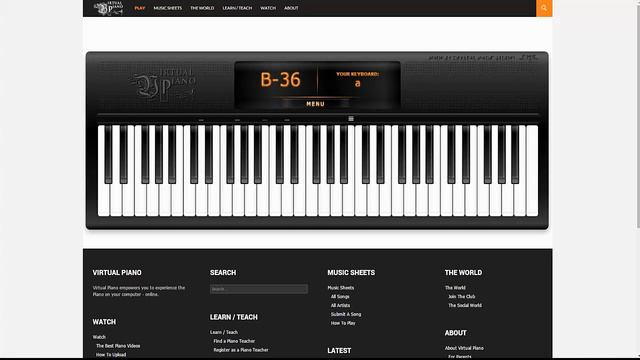Image resolution: width=640 pixels, height=360 pixels.
Task: Click the footer search input field
Action: (259, 289)
